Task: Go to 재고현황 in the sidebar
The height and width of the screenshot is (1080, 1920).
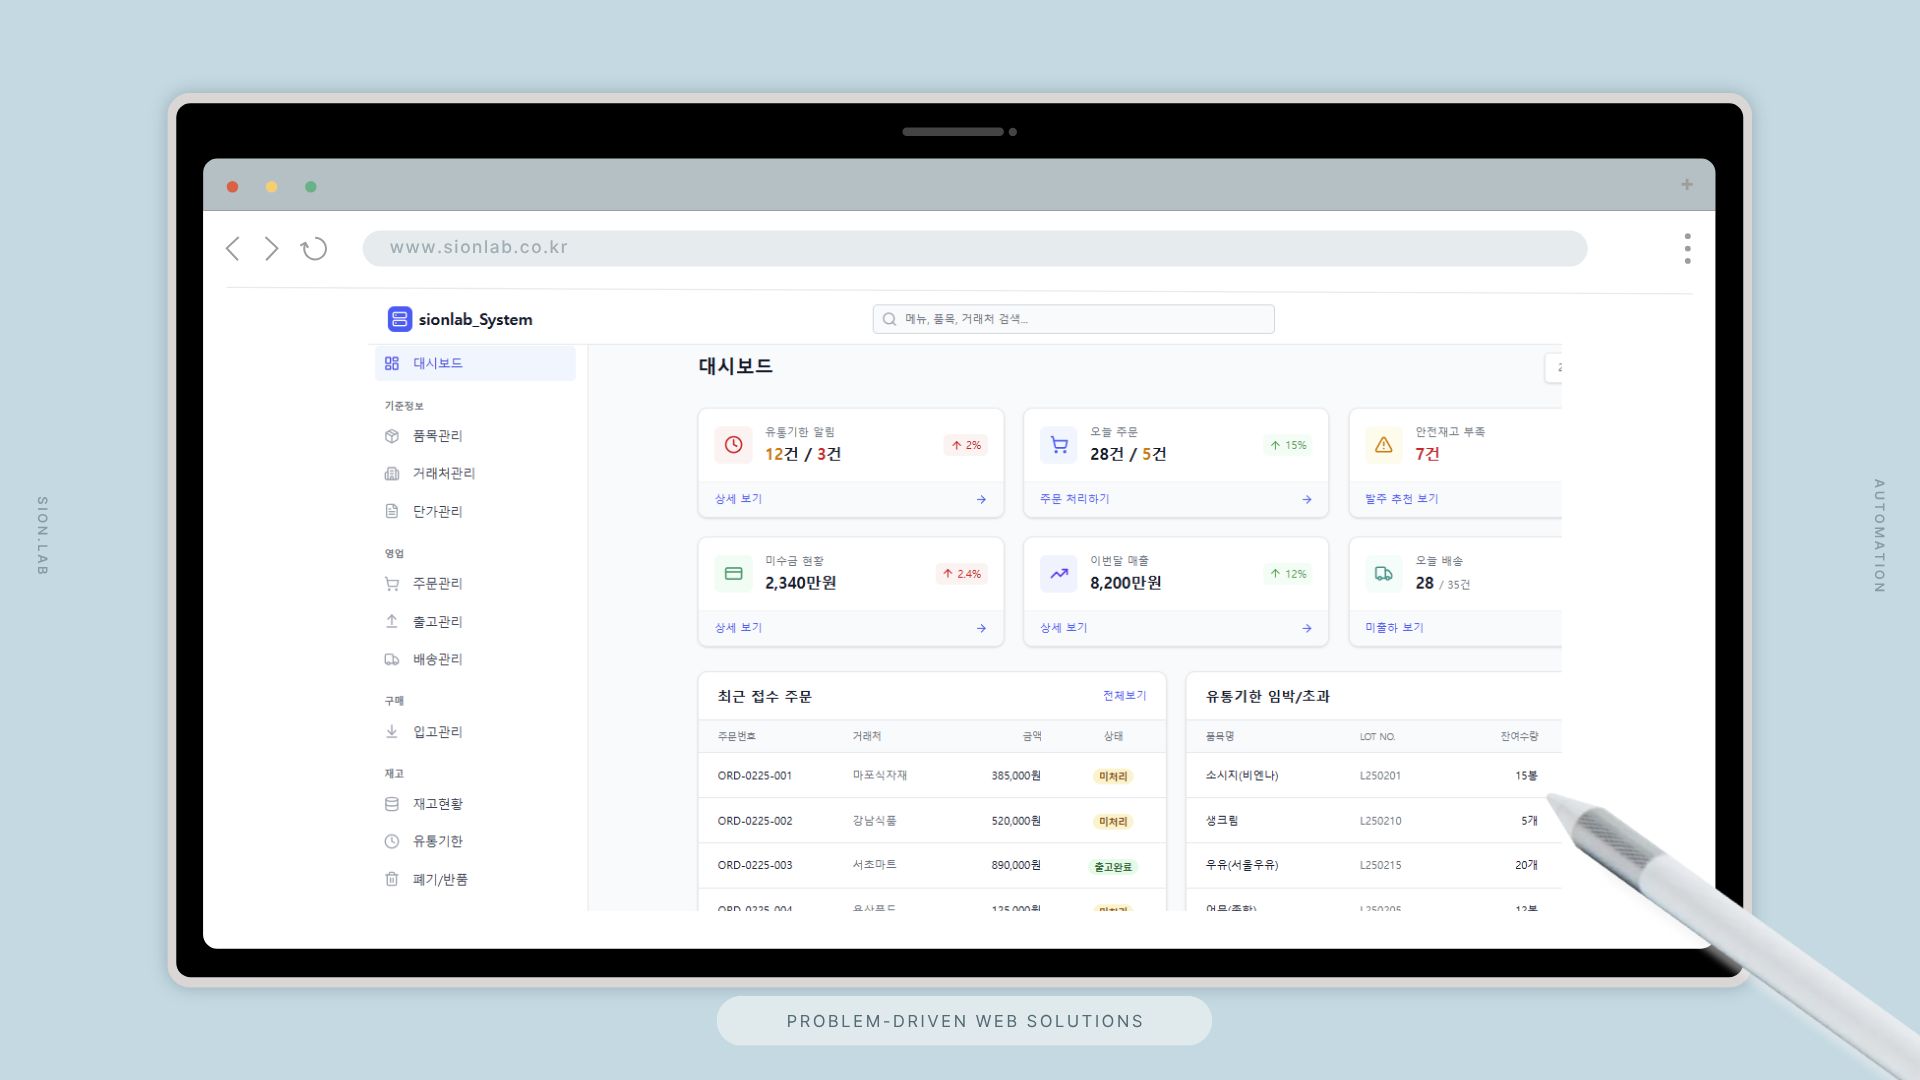Action: [x=437, y=804]
